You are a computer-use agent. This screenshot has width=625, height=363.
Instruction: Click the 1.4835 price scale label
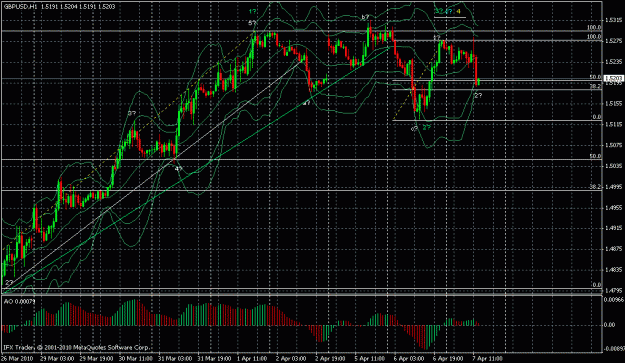(613, 270)
